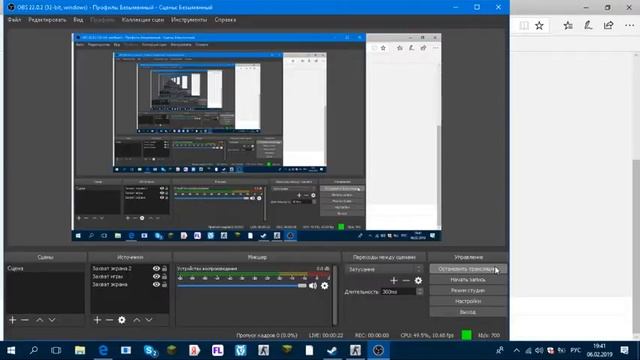The width and height of the screenshot is (640, 360).
Task: Open source properties gear under Источники
Action: [x=122, y=320]
